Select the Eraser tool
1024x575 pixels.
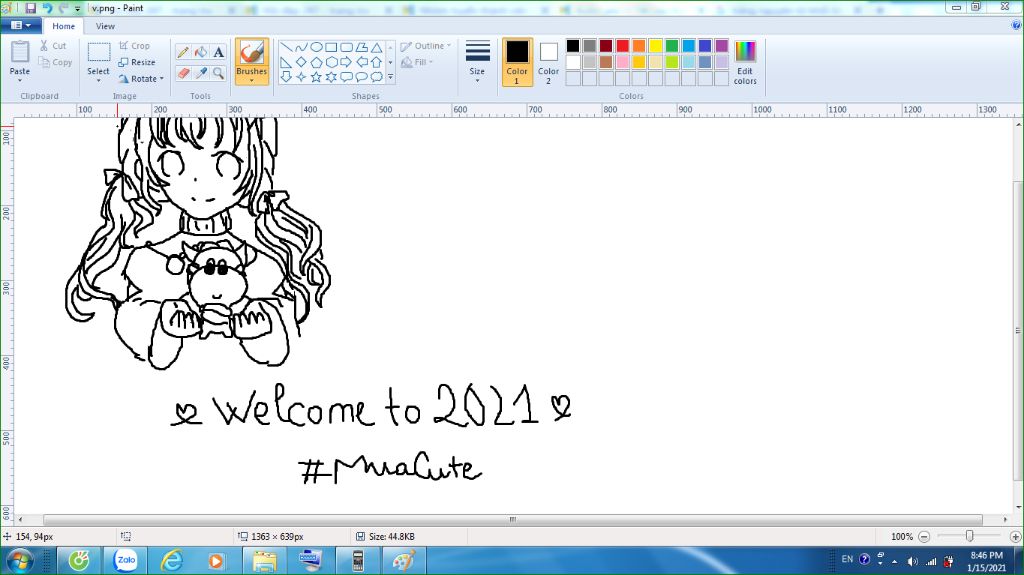(183, 73)
